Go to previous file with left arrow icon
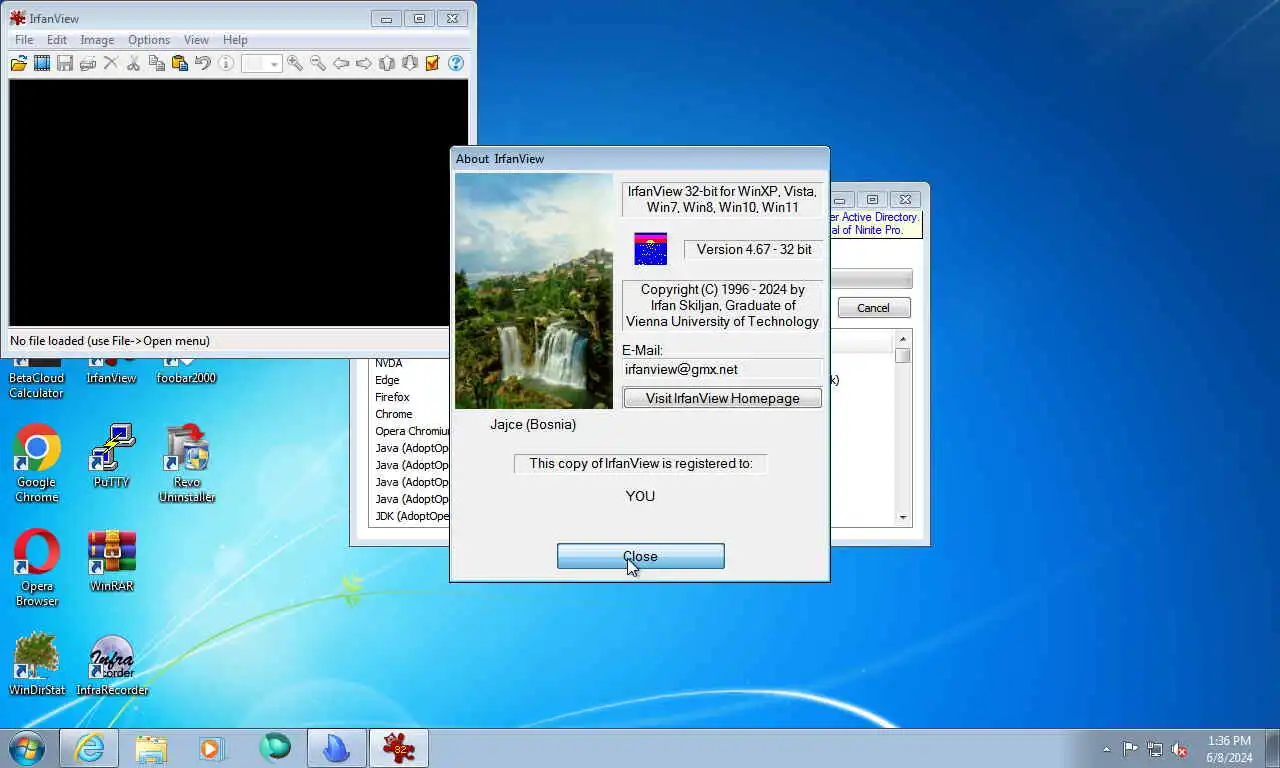Viewport: 1280px width, 768px height. [341, 63]
